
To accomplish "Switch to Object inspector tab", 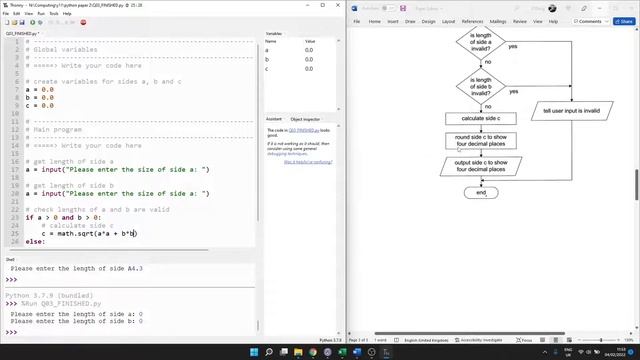I will [x=305, y=119].
